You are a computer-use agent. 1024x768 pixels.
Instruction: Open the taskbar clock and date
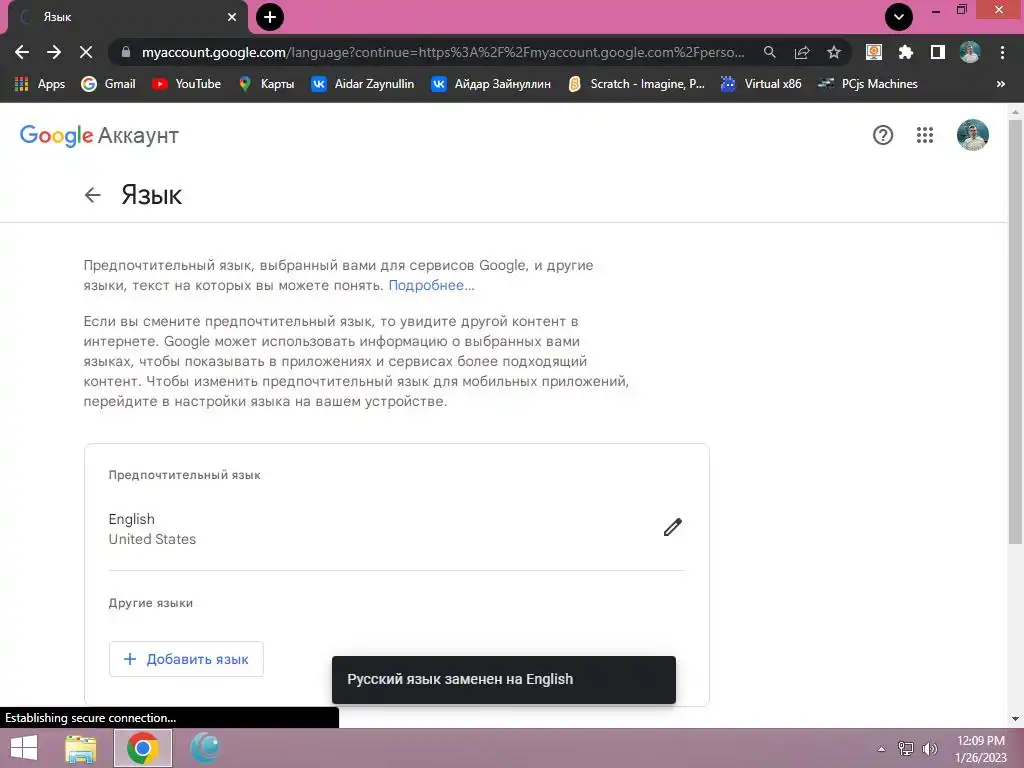[980, 749]
